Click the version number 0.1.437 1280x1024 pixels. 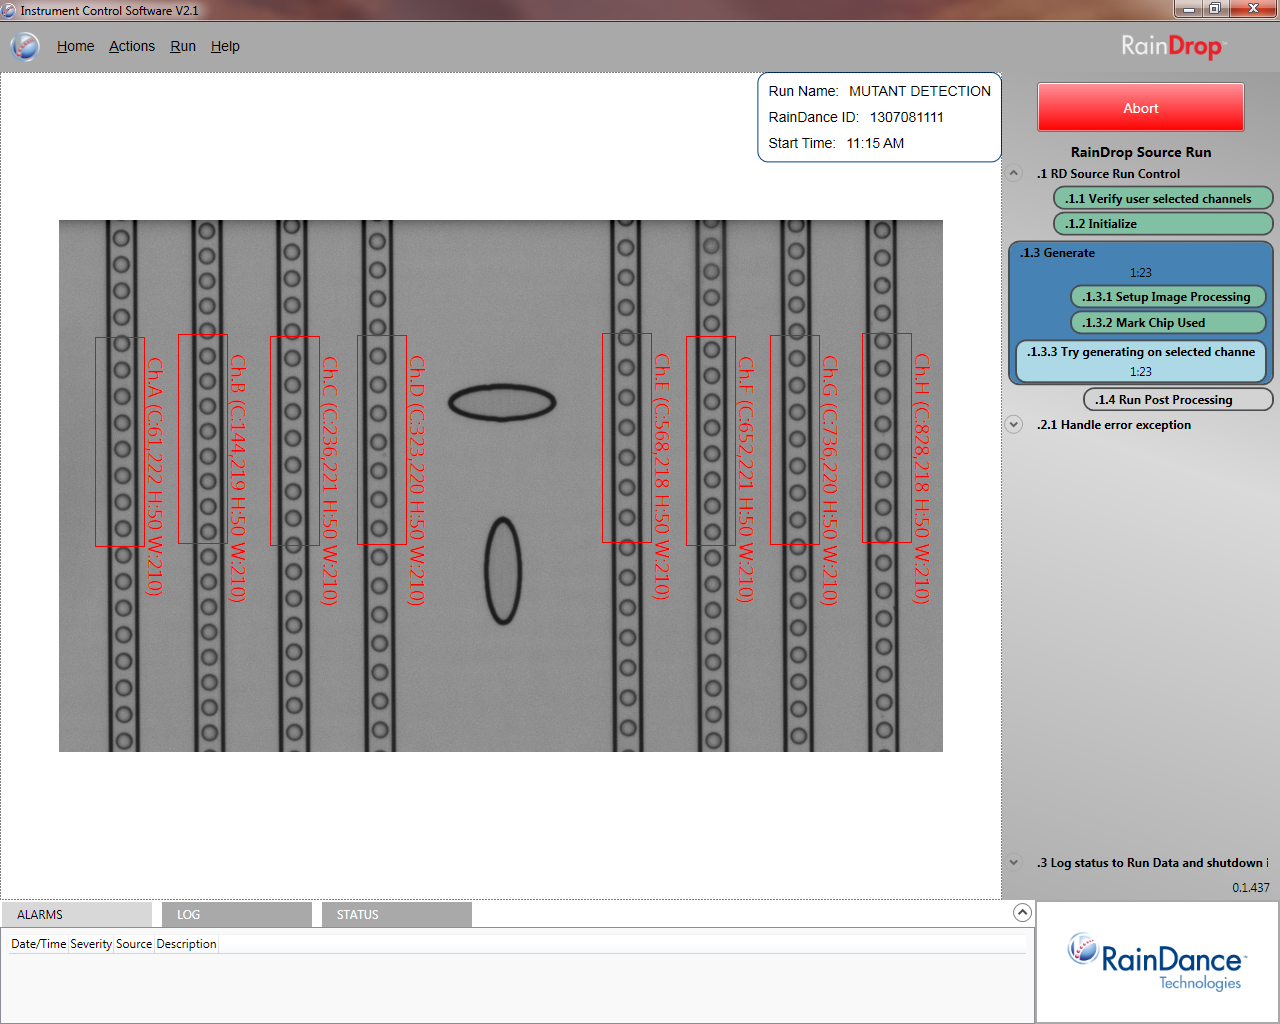pos(1251,888)
